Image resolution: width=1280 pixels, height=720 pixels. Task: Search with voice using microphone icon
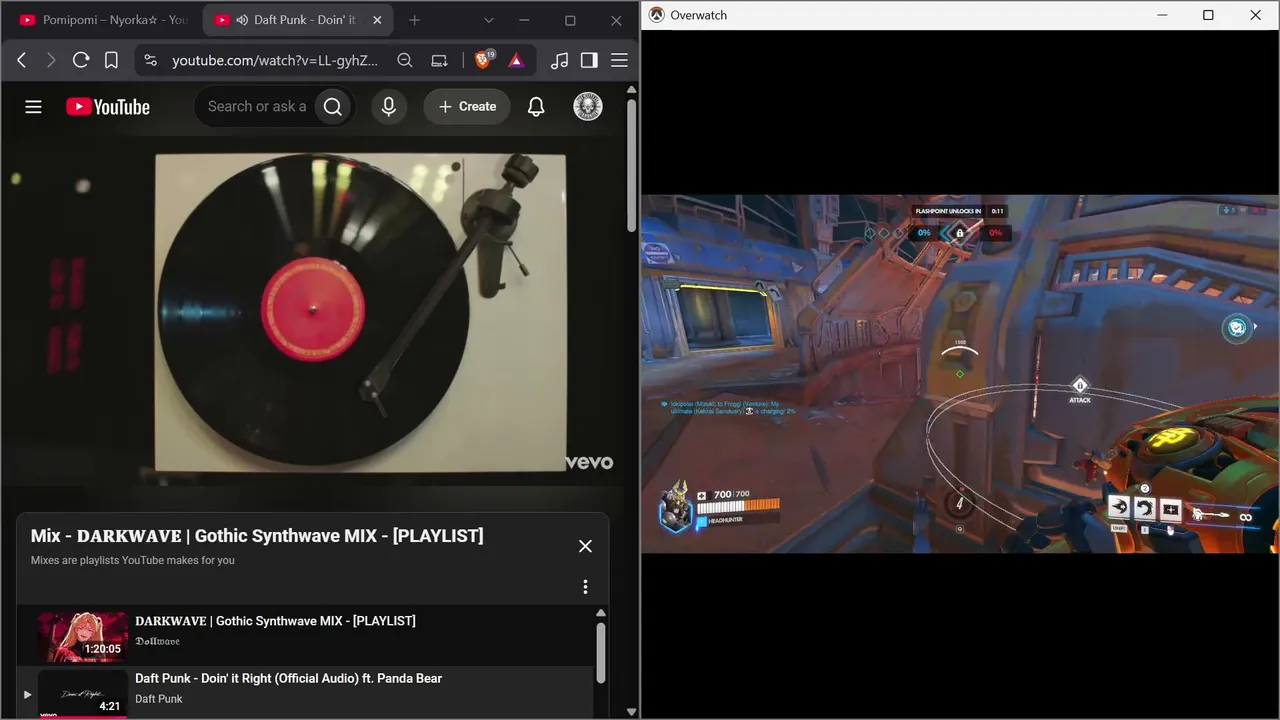389,107
